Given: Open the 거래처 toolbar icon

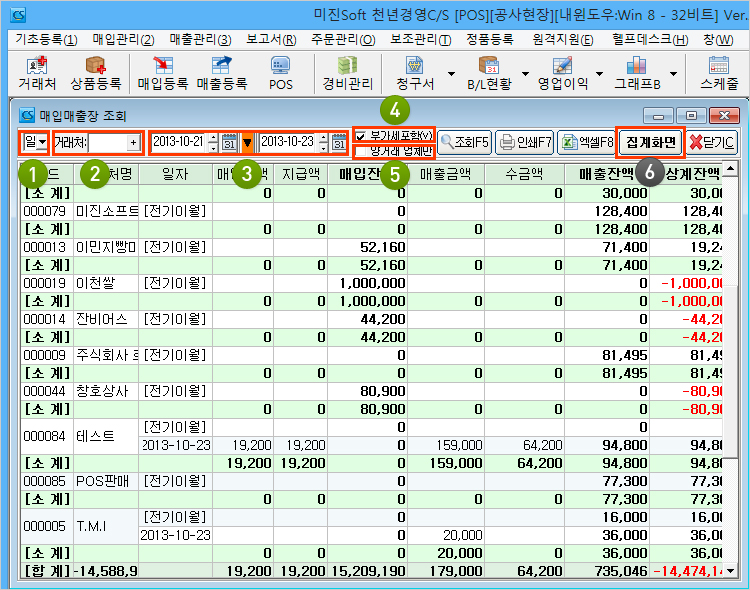Looking at the screenshot, I should (37, 73).
